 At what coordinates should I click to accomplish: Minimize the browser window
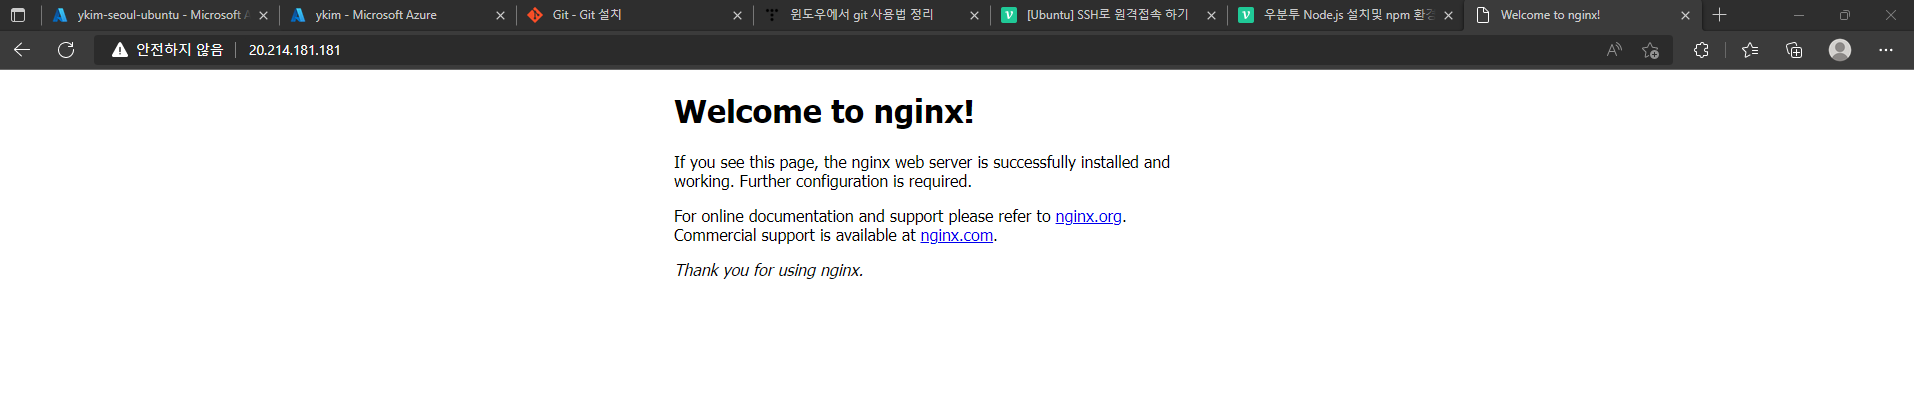coord(1798,15)
